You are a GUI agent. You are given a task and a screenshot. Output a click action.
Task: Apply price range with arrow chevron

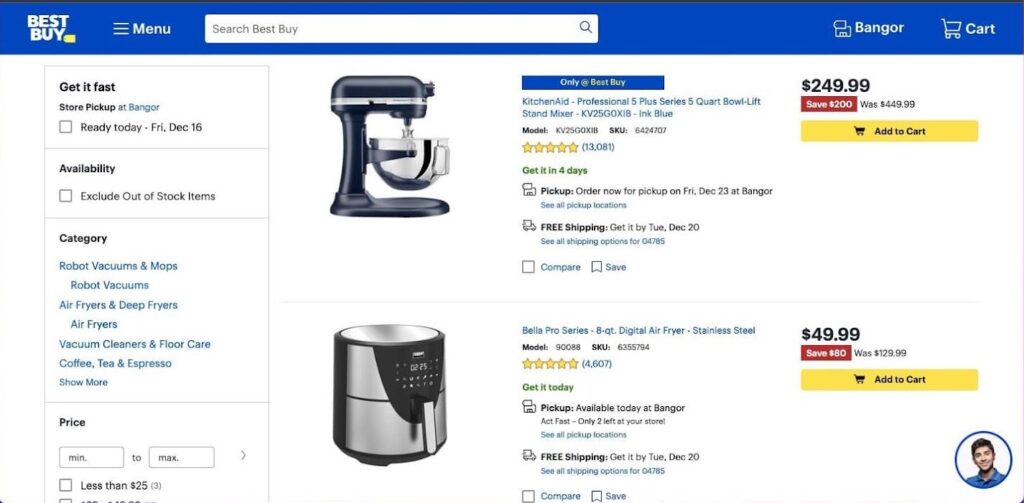[x=243, y=455]
